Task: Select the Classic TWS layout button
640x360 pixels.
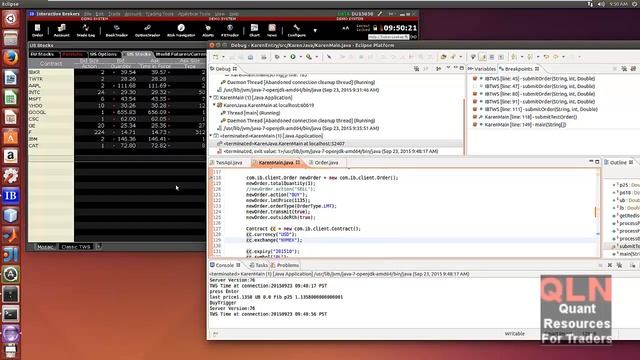Action: (x=76, y=247)
